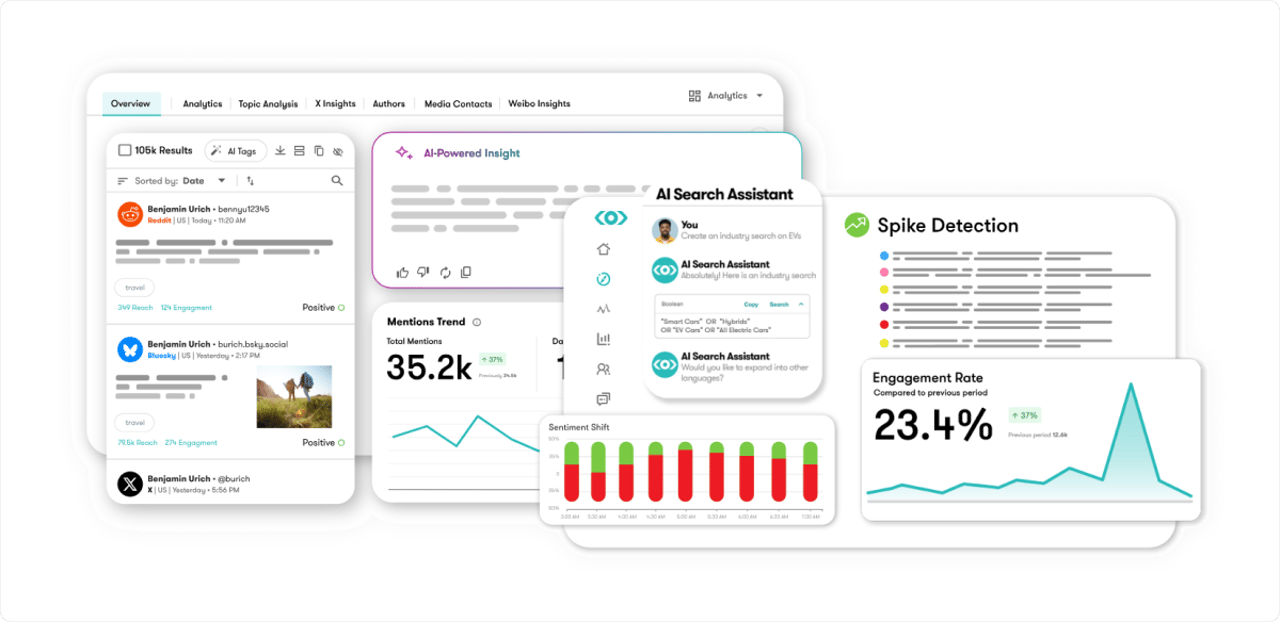Screen dimensions: 1280x622
Task: Click 'Benjamin Urich • burich.bsky.social' author line
Action: pos(217,344)
